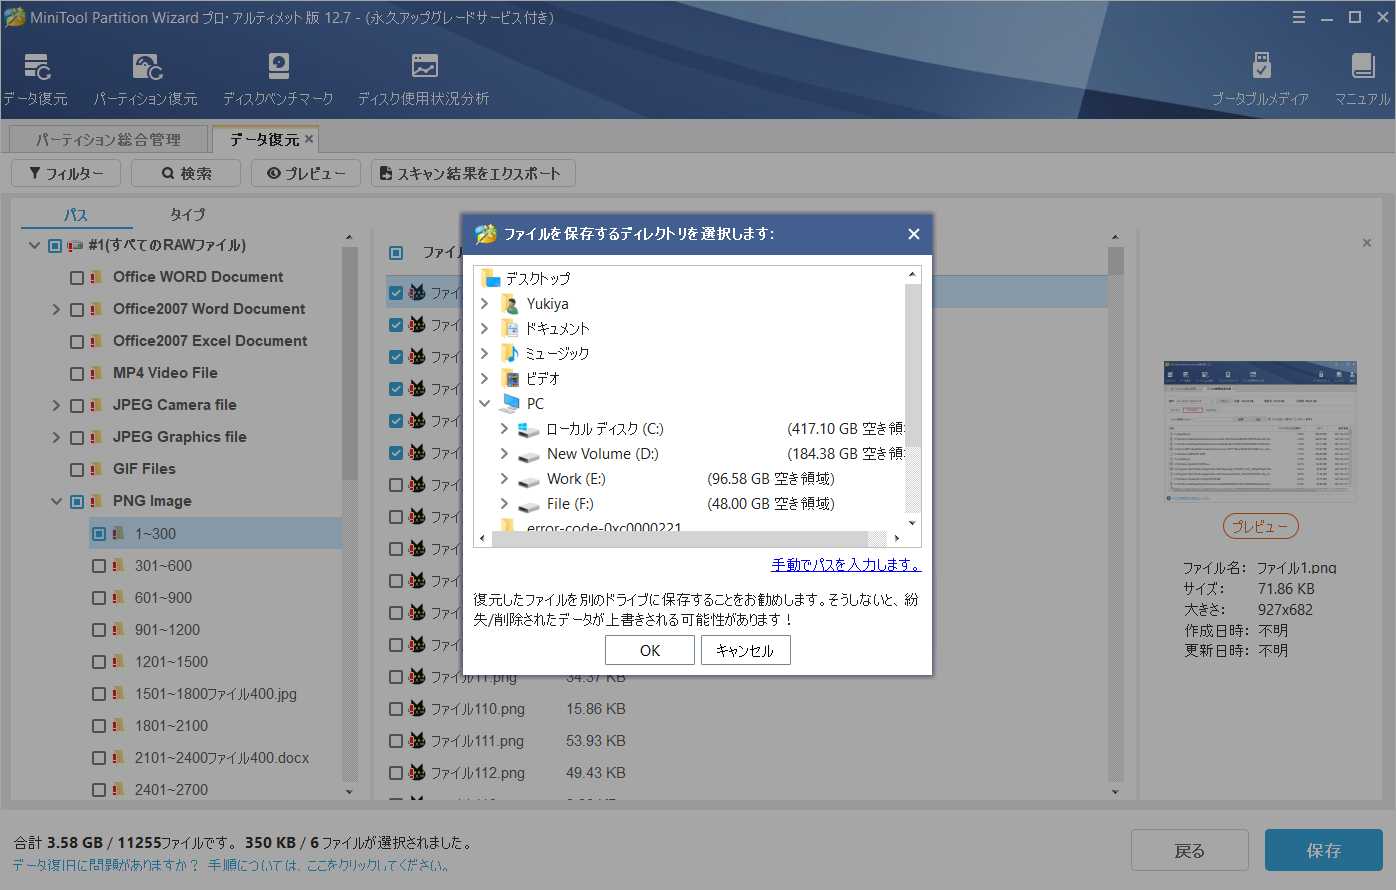Click 手動でパスを入力します link
This screenshot has height=890, width=1396.
(846, 564)
